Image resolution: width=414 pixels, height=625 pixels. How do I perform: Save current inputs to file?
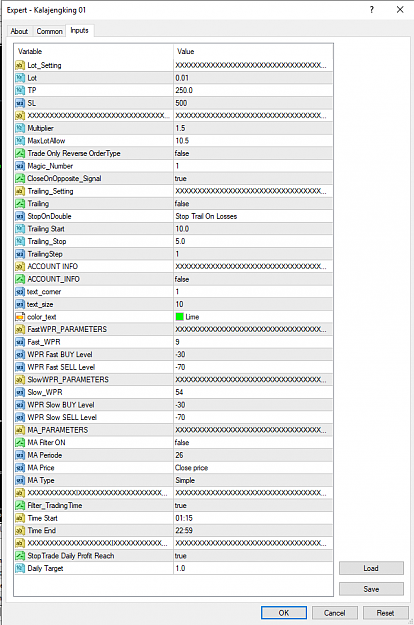[x=371, y=589]
